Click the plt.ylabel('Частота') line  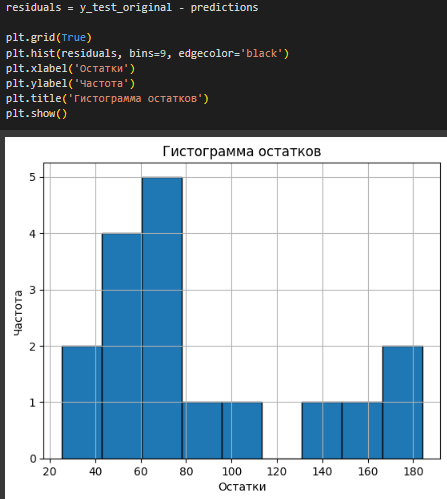[70, 83]
